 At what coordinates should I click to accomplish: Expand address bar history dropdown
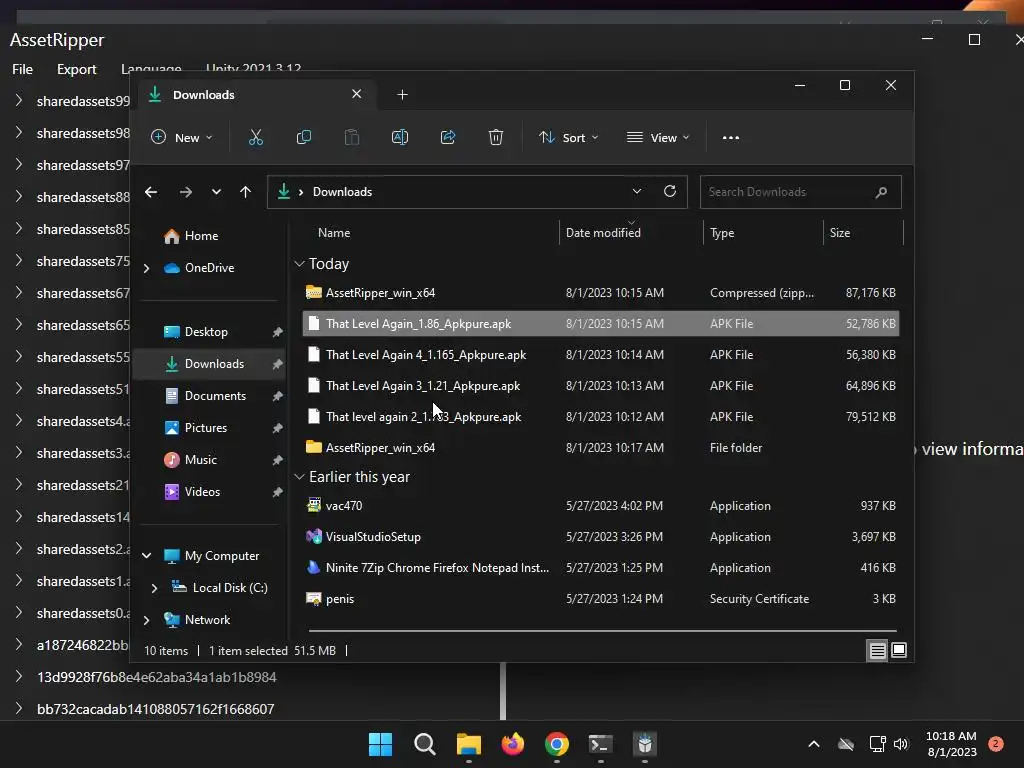(637, 191)
